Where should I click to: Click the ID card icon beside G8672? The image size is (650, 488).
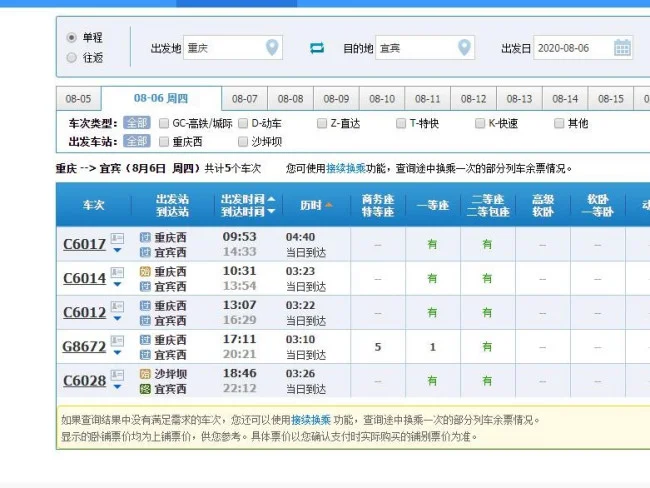[x=117, y=341]
